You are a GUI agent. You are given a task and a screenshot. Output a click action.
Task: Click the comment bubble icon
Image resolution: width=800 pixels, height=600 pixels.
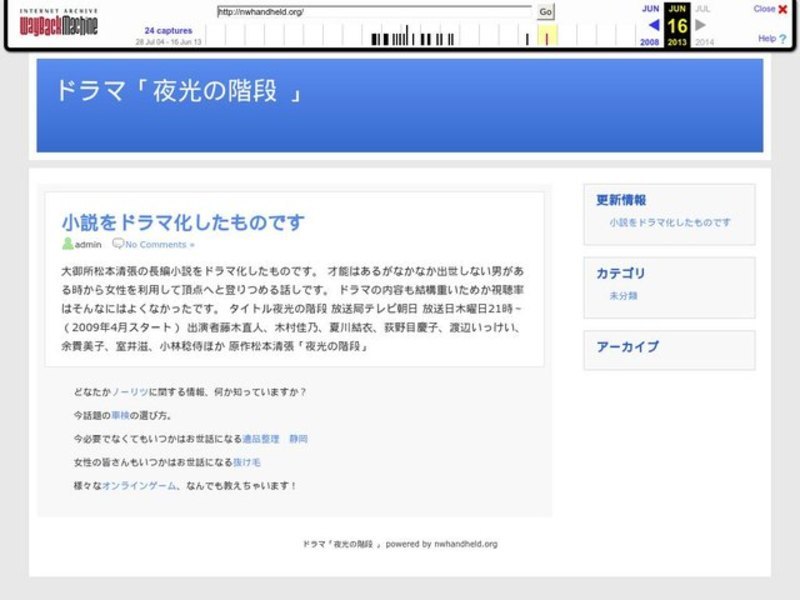coord(118,243)
